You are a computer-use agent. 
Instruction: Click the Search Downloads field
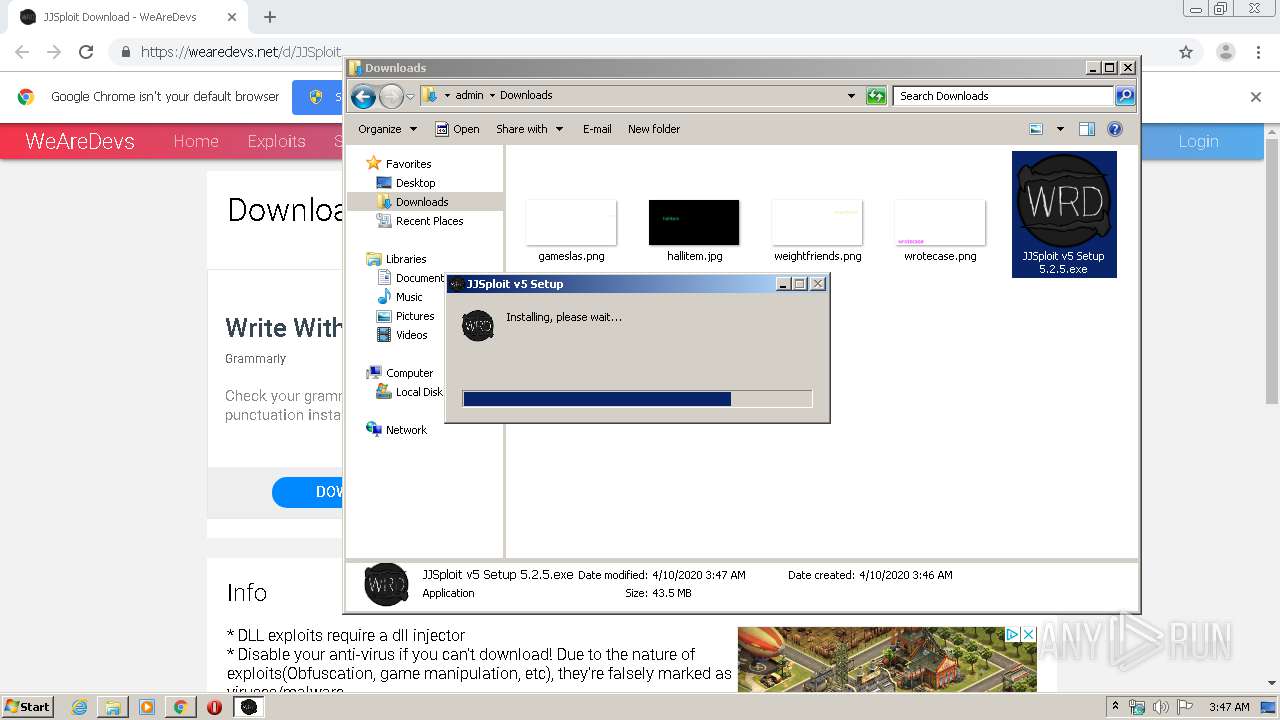(1003, 96)
